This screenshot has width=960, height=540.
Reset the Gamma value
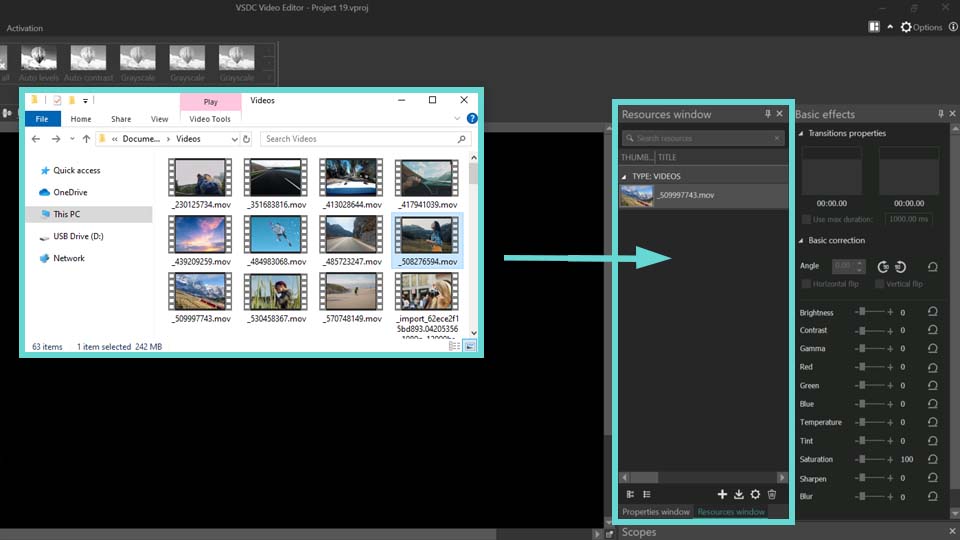pyautogui.click(x=932, y=348)
